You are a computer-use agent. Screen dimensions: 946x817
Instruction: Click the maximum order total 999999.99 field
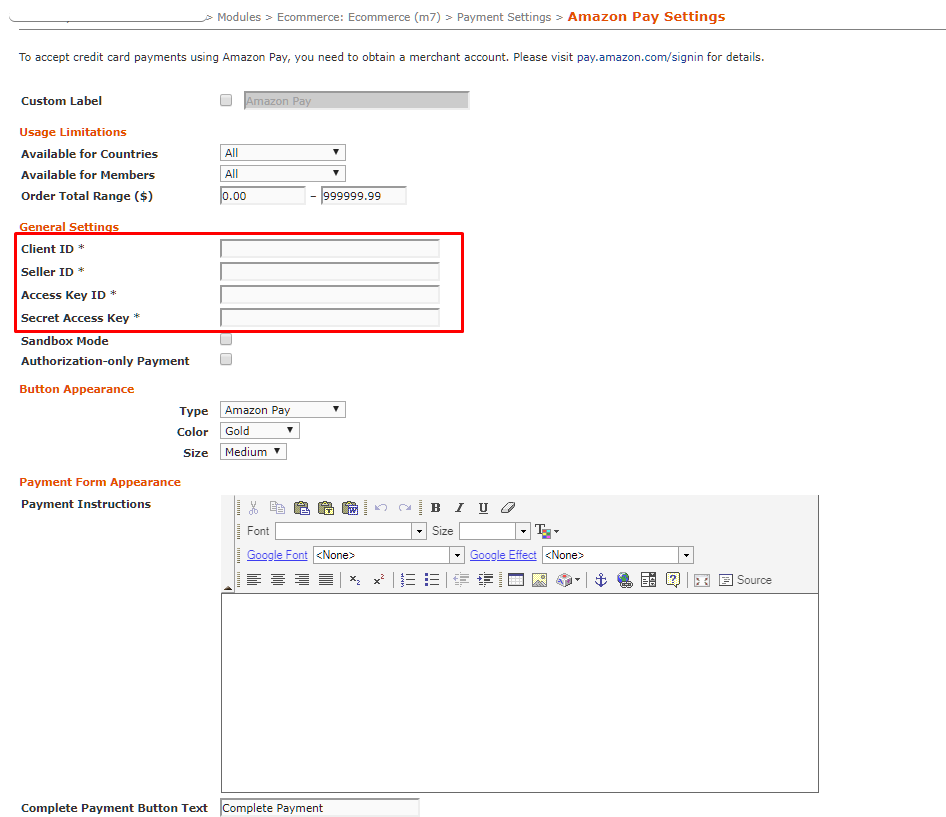364,196
